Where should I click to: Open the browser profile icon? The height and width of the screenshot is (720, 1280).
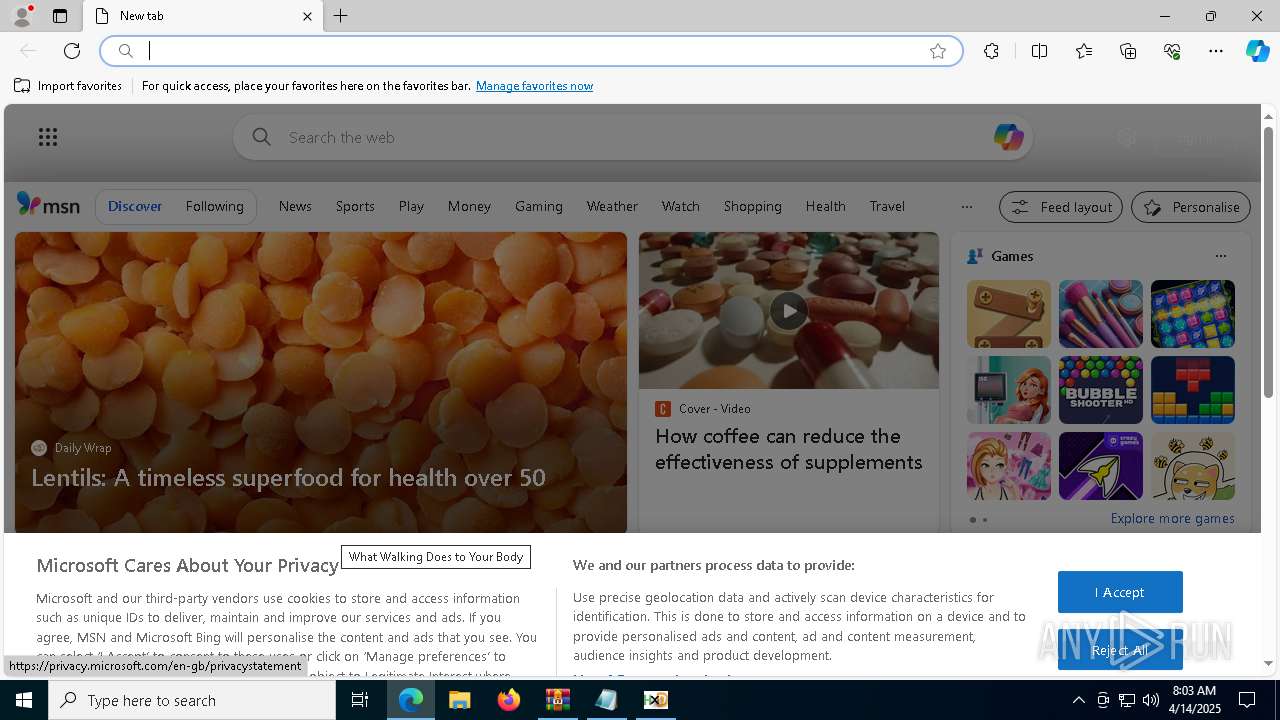click(21, 16)
